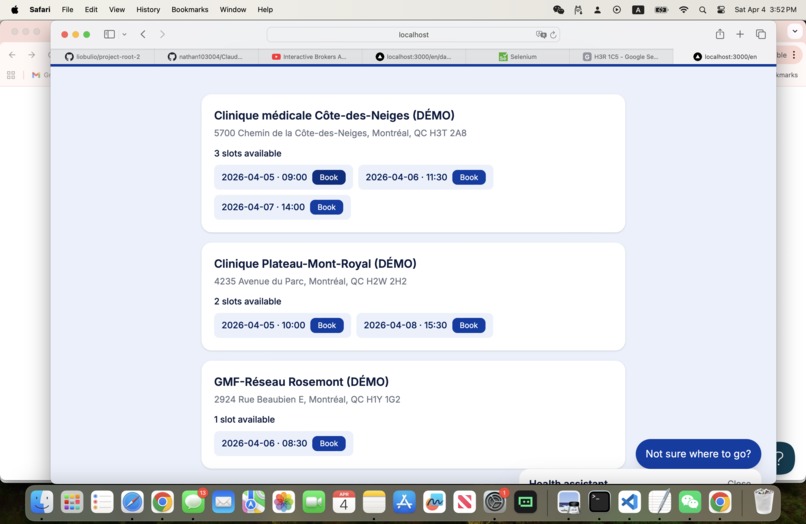
Task: Open the sidebar options chevron dropdown
Action: point(124,34)
